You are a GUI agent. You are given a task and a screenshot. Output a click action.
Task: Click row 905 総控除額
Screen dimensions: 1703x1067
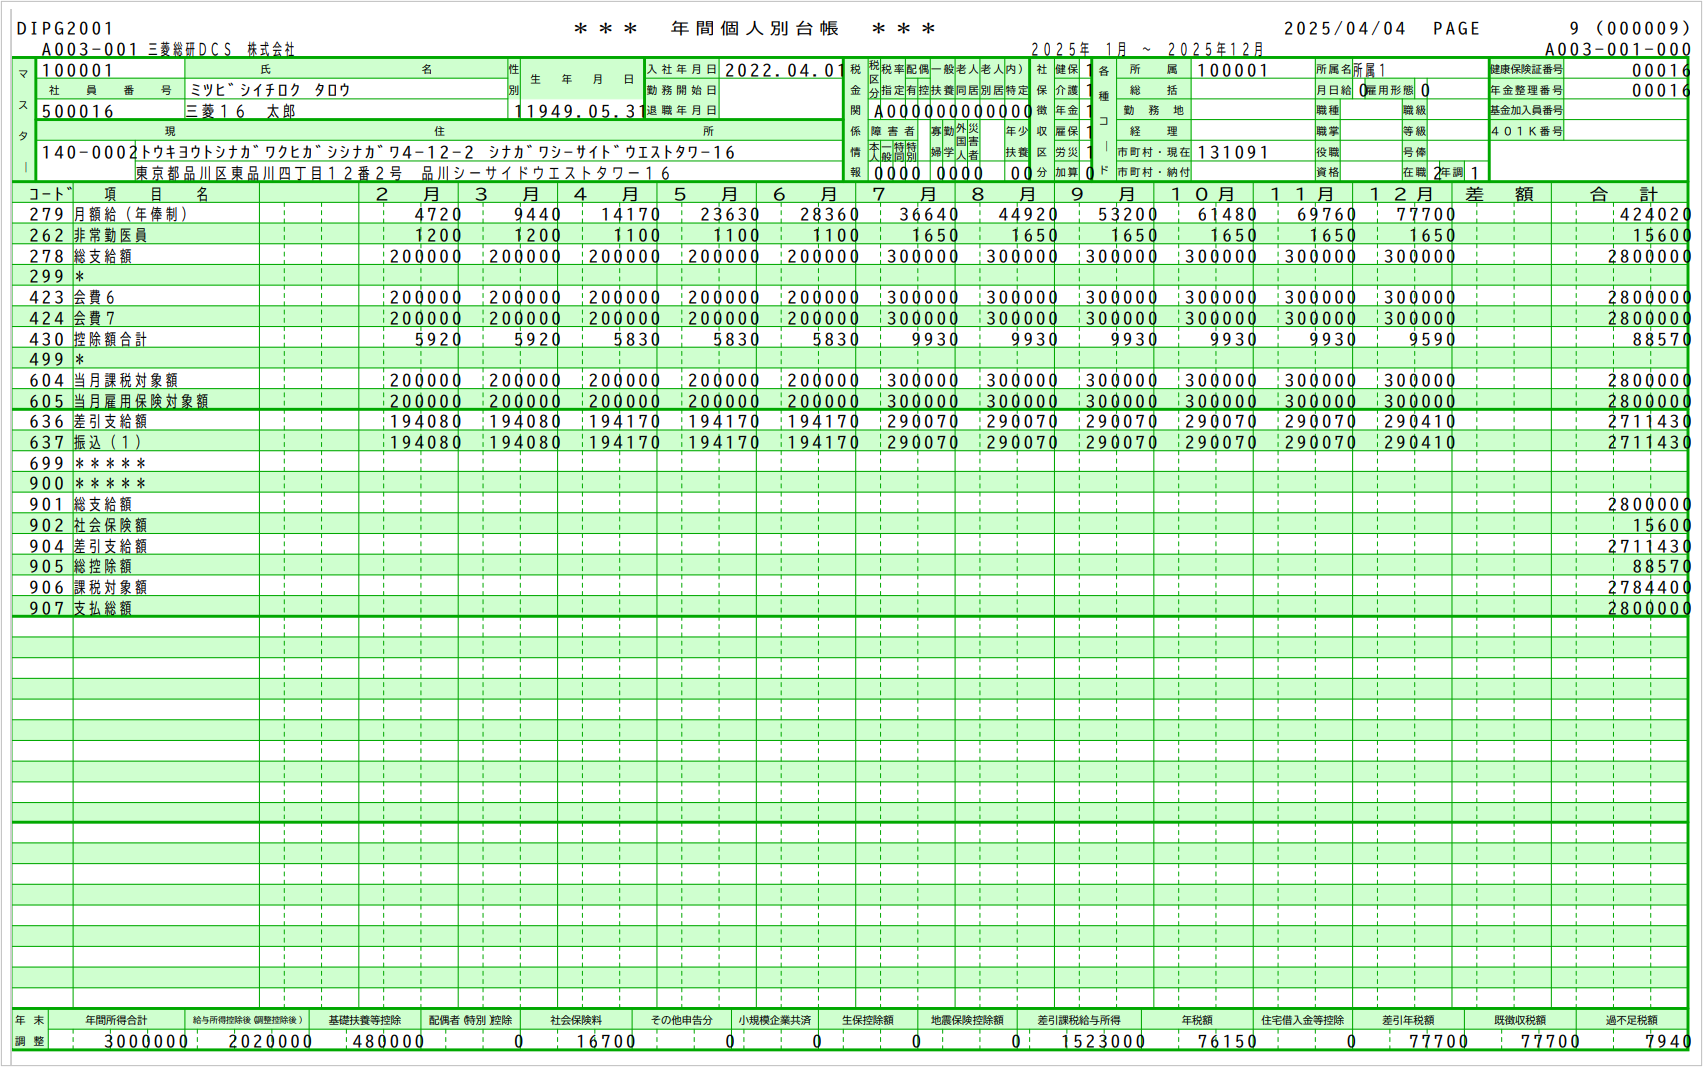click(102, 566)
